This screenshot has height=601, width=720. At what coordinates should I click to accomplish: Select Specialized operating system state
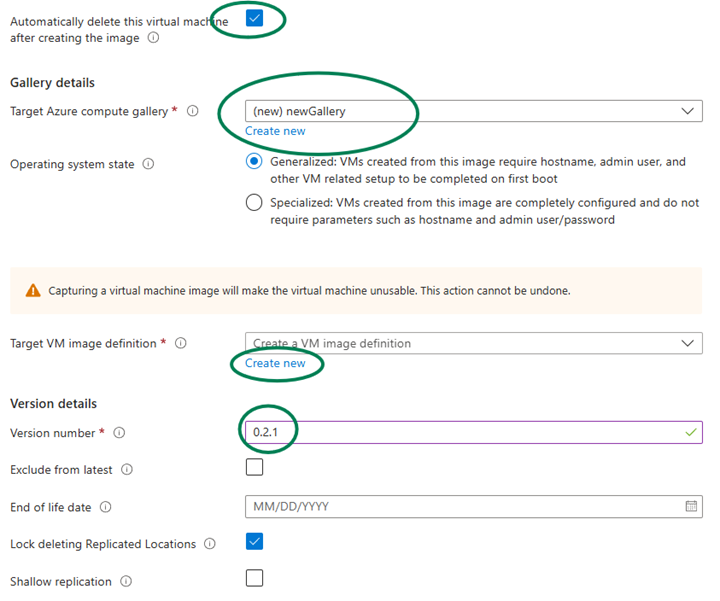254,202
